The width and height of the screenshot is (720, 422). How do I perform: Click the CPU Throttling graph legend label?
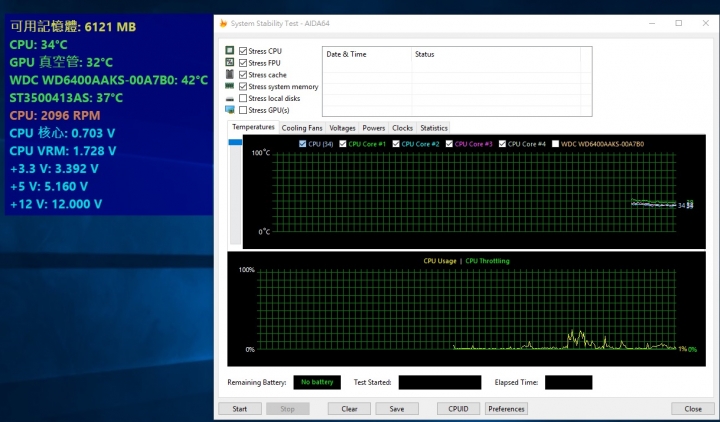487,261
